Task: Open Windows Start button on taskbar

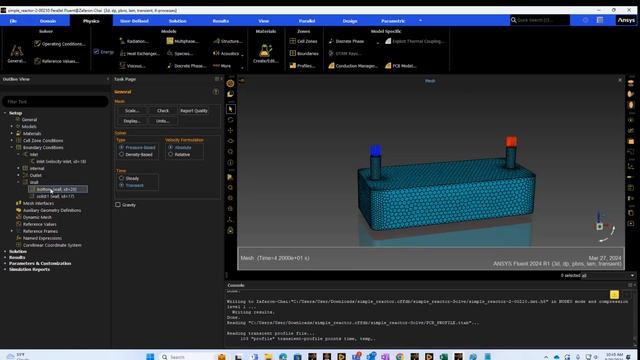Action: point(150,357)
